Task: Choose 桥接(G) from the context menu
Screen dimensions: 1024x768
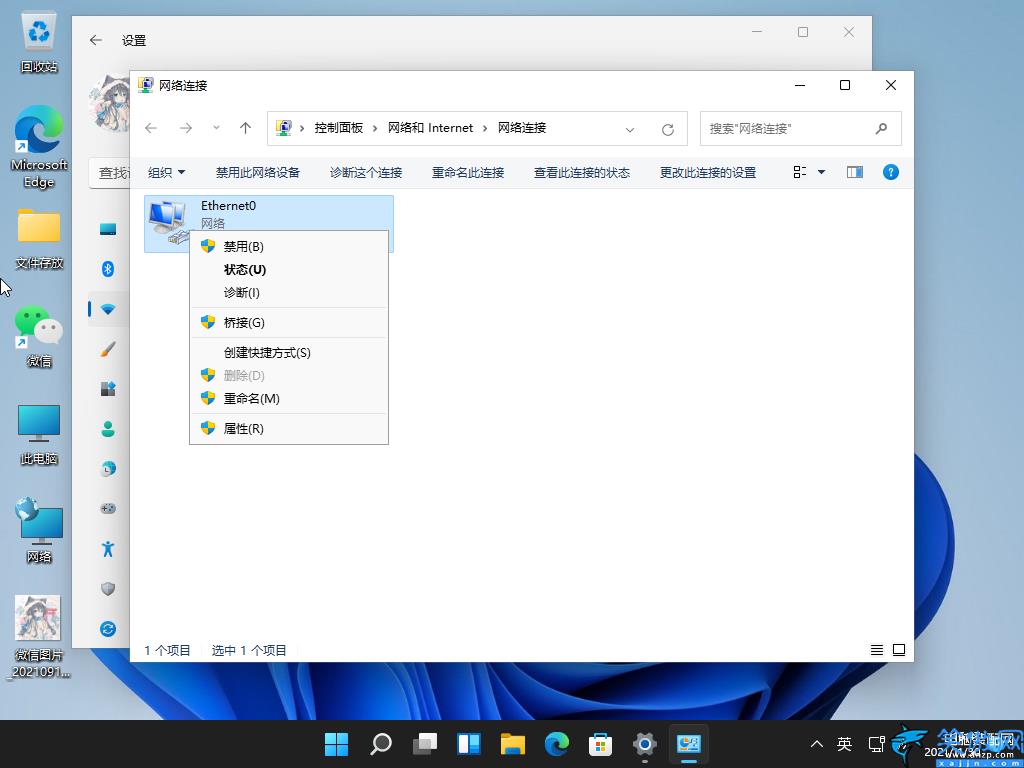Action: point(289,323)
